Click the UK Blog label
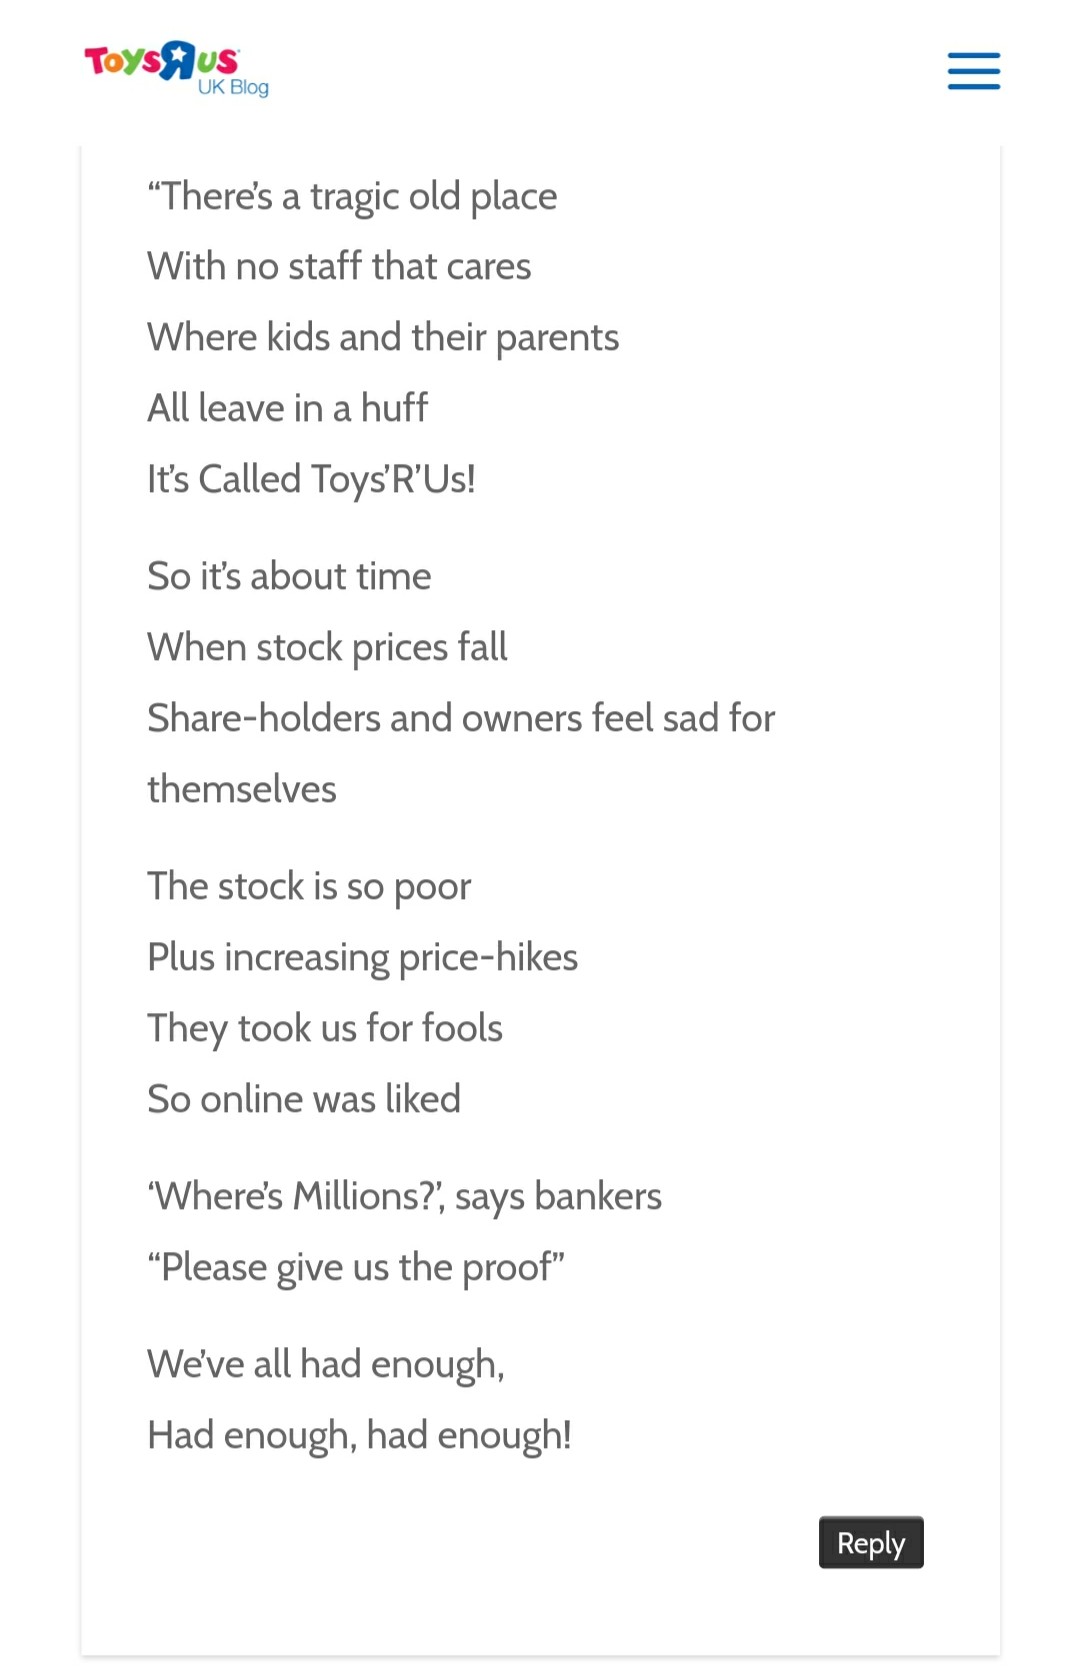The image size is (1080, 1672). click(x=233, y=87)
